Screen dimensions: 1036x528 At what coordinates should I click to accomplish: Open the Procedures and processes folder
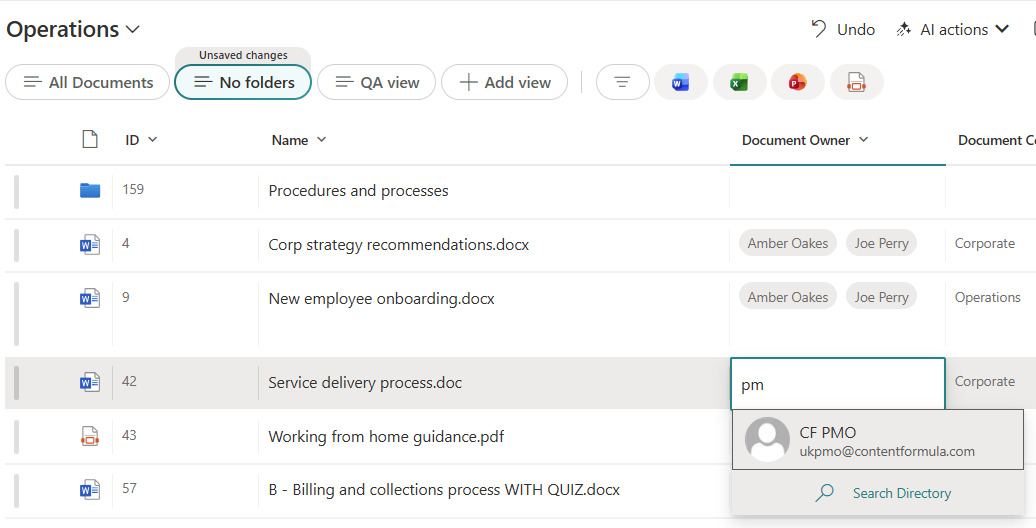[x=358, y=191]
